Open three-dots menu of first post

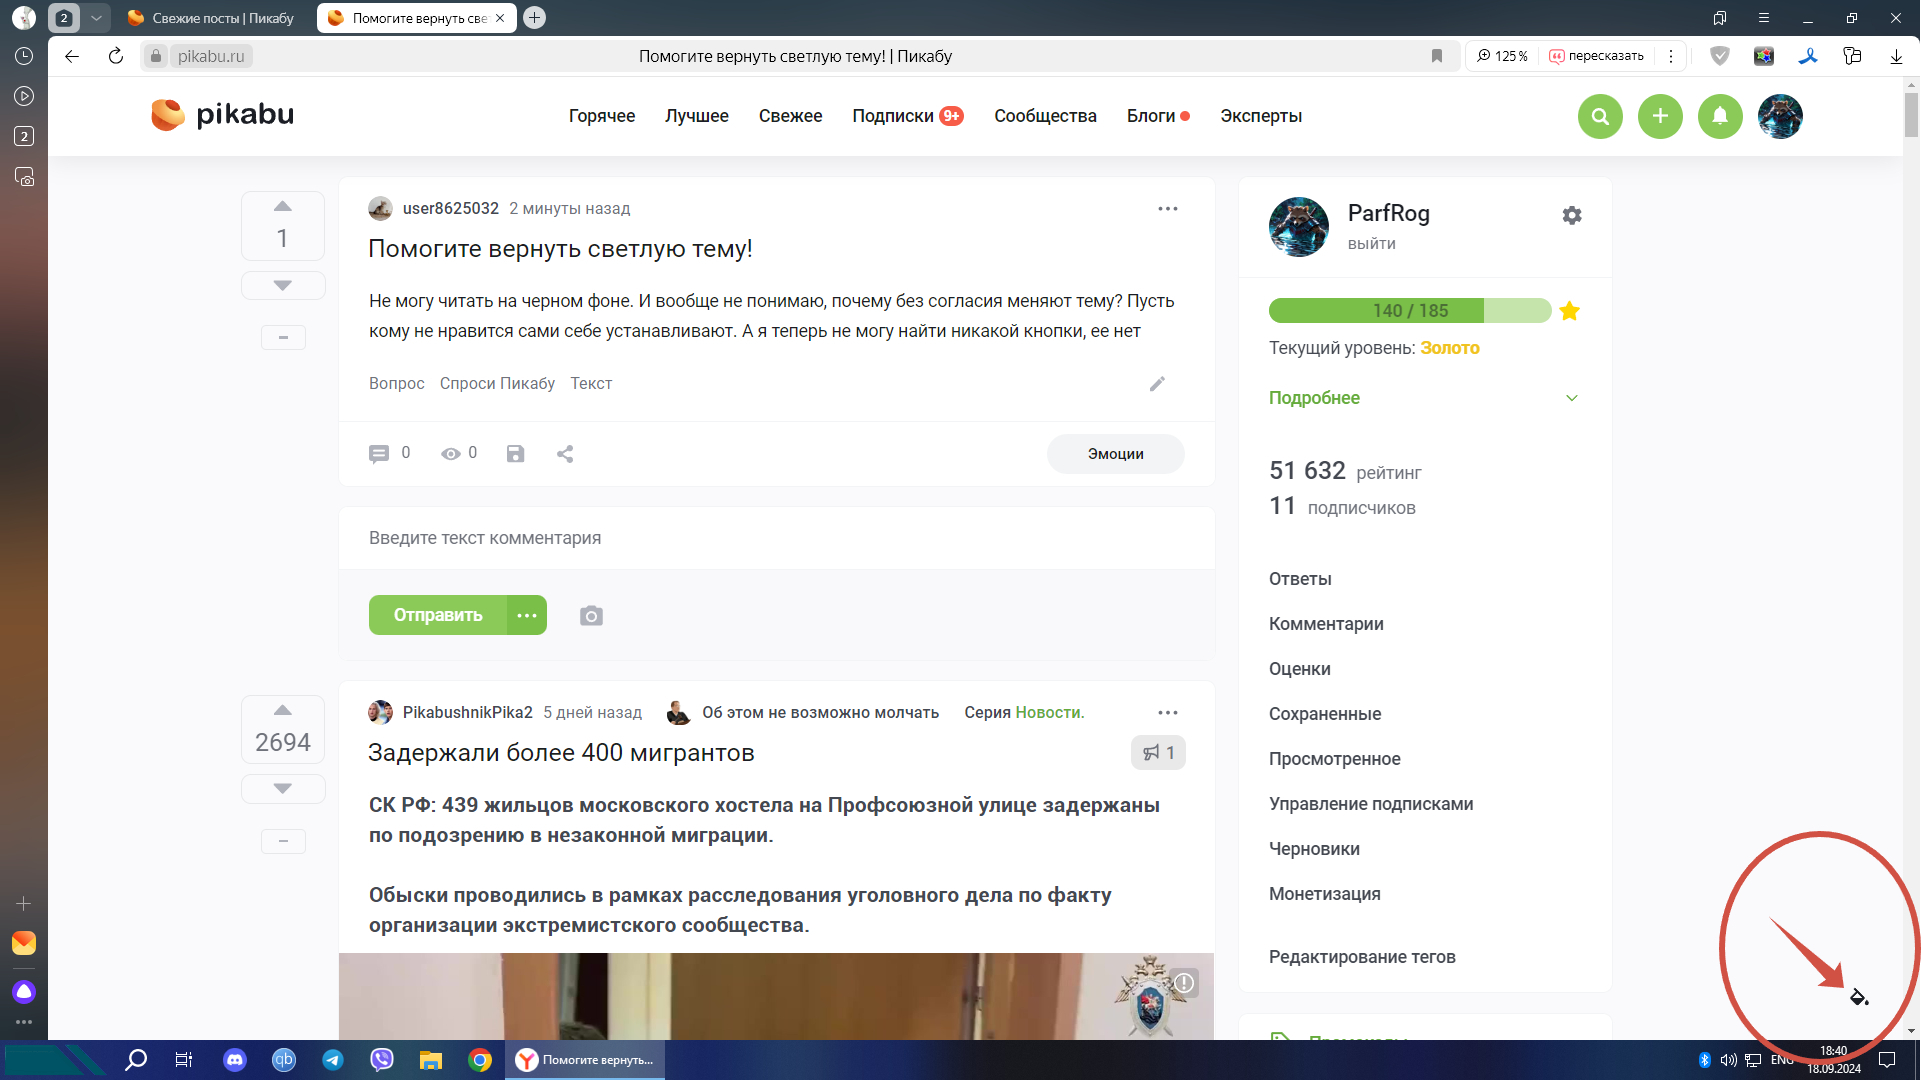pyautogui.click(x=1168, y=209)
